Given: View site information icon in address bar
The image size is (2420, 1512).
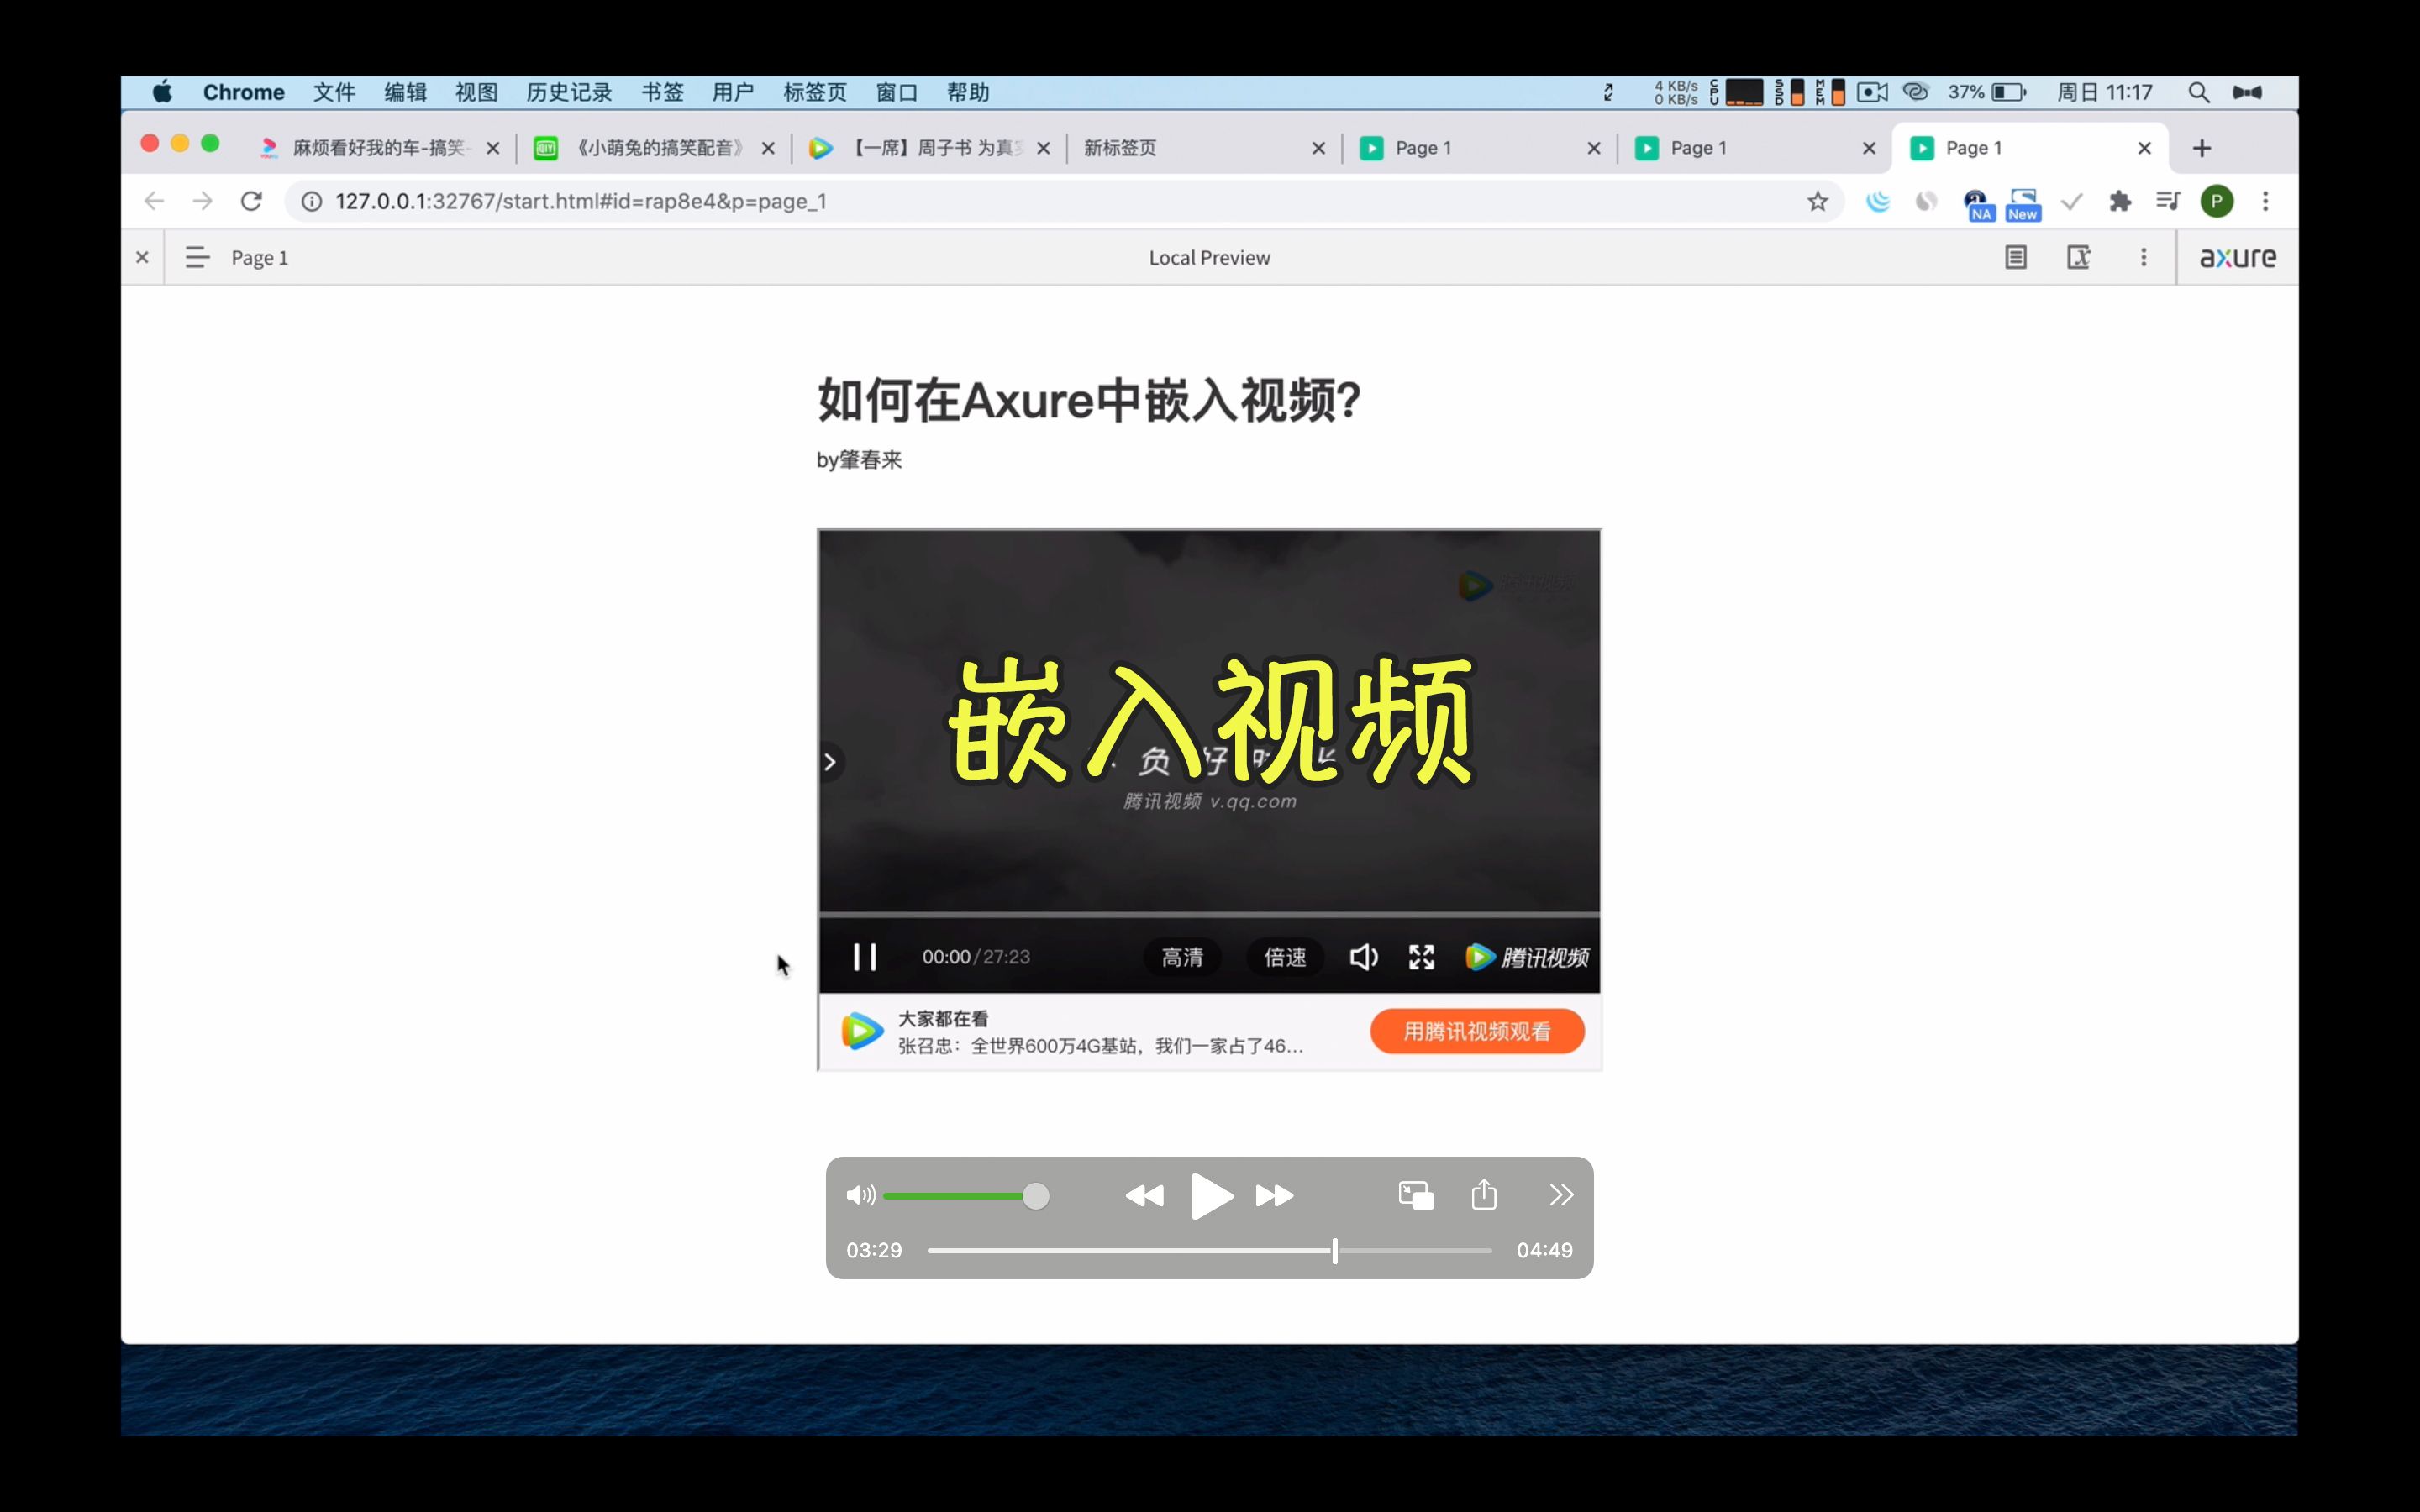Looking at the screenshot, I should tap(312, 201).
